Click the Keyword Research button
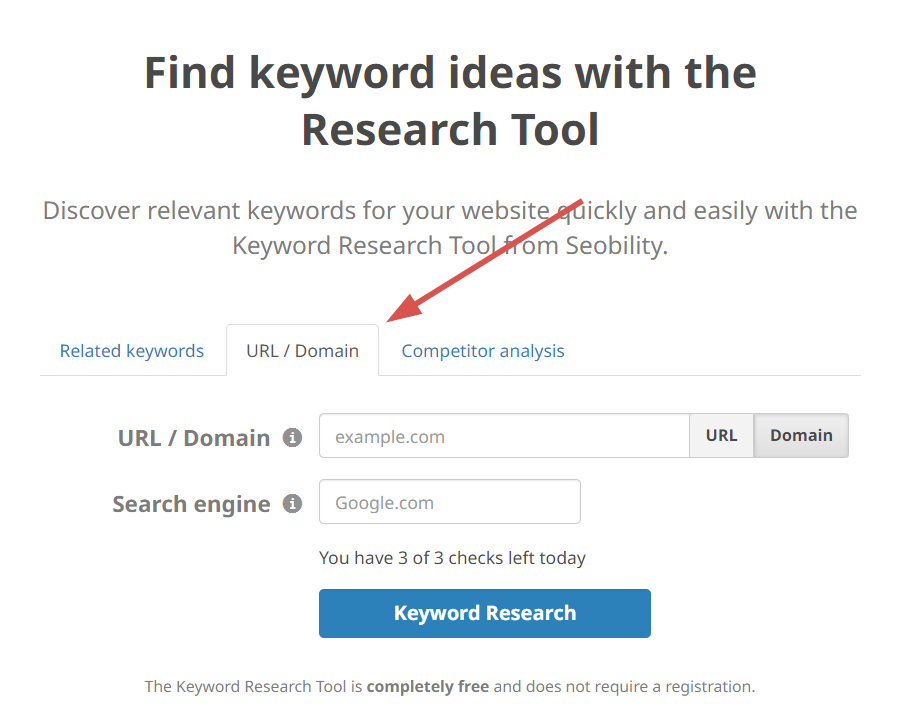 point(484,613)
